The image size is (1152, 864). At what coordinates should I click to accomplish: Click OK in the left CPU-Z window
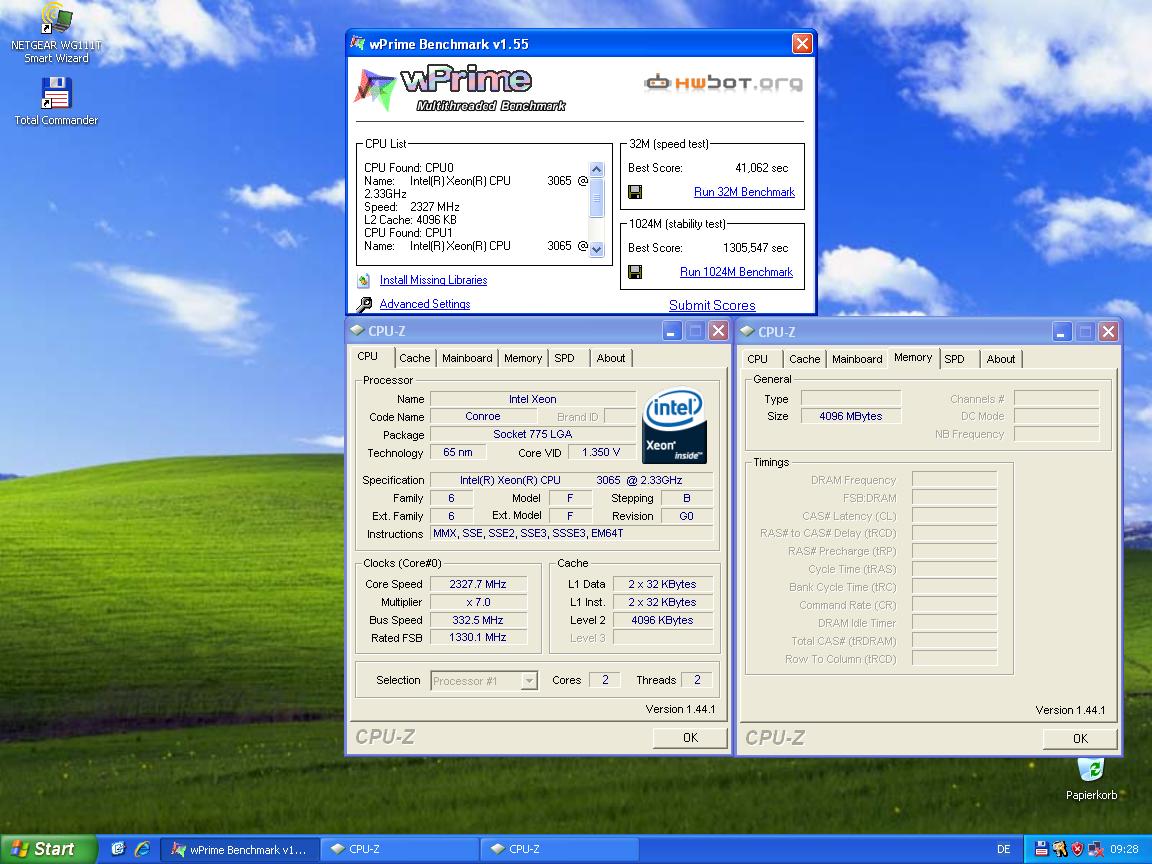point(690,738)
